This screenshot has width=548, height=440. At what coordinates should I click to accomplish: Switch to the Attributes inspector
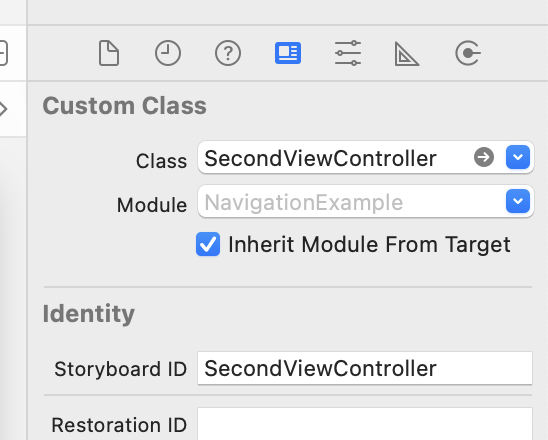click(x=348, y=53)
